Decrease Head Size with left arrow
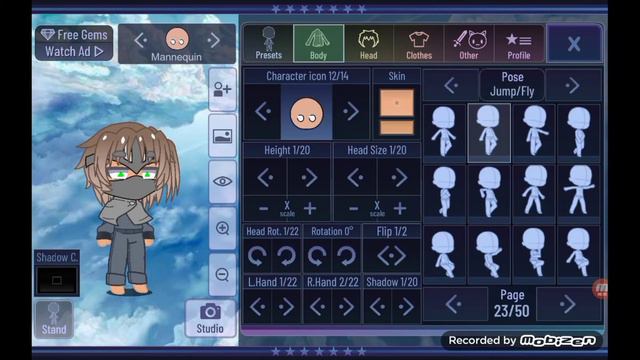 click(355, 177)
